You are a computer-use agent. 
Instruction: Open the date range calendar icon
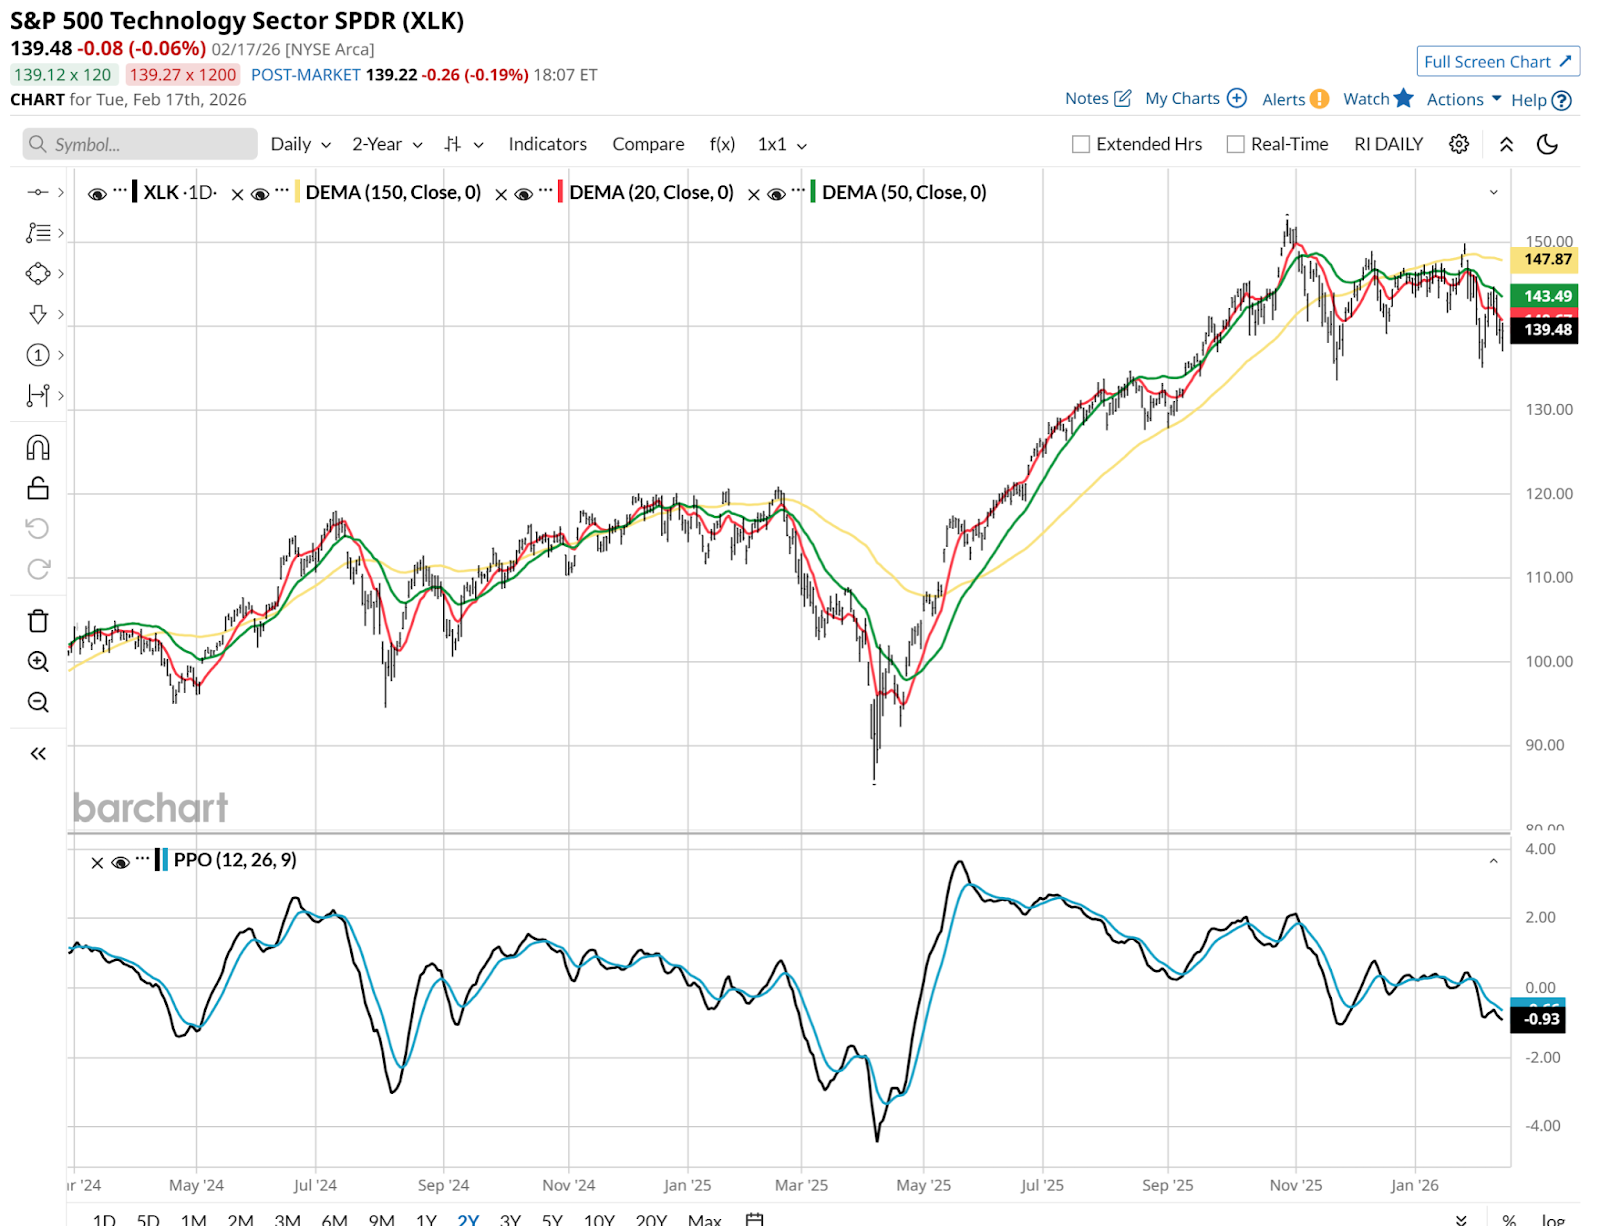[755, 1219]
